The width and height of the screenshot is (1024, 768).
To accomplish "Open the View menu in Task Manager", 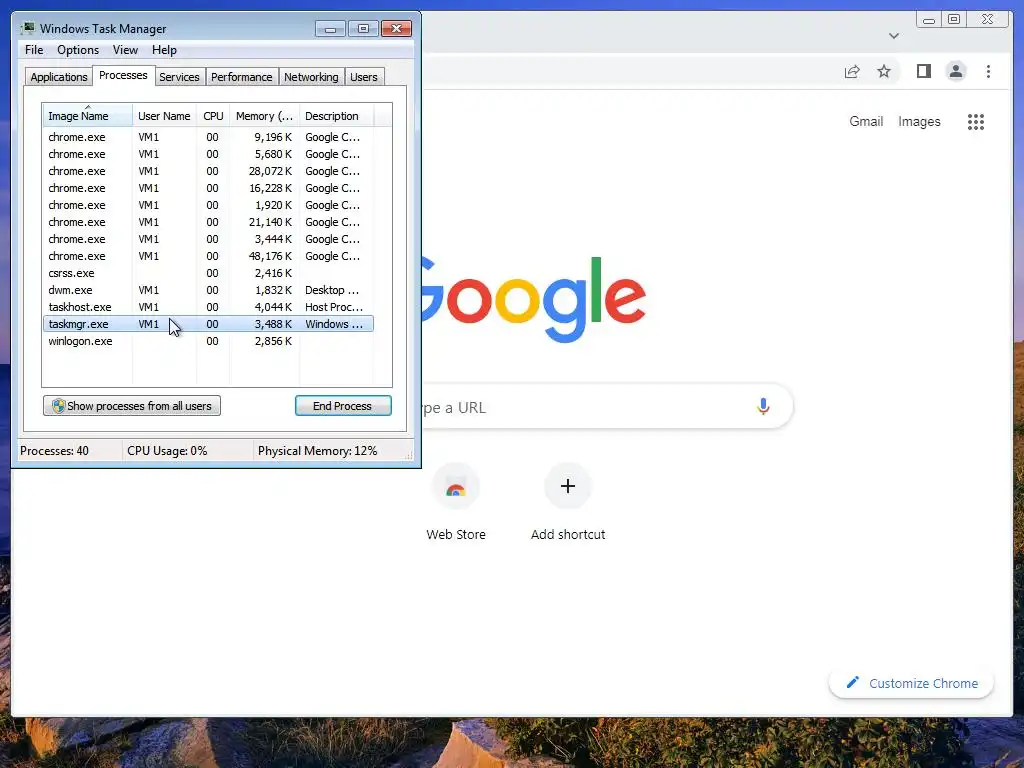I will click(x=125, y=50).
